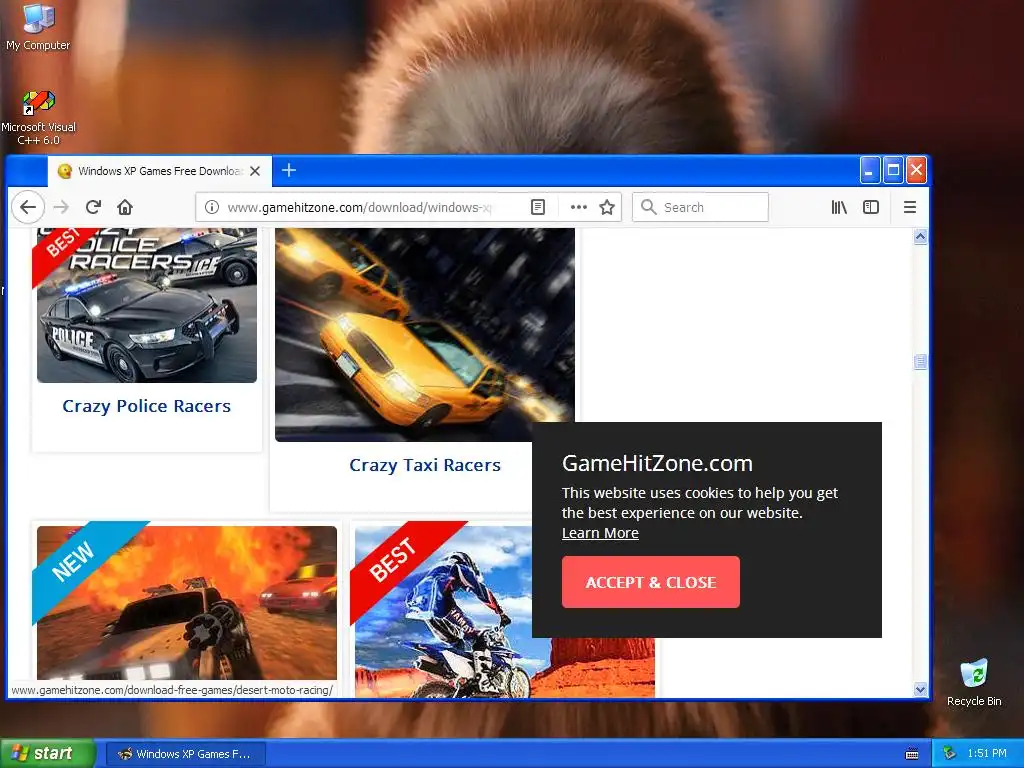Close the Windows XP Games Free Download tab
This screenshot has width=1024, height=768.
tap(255, 171)
